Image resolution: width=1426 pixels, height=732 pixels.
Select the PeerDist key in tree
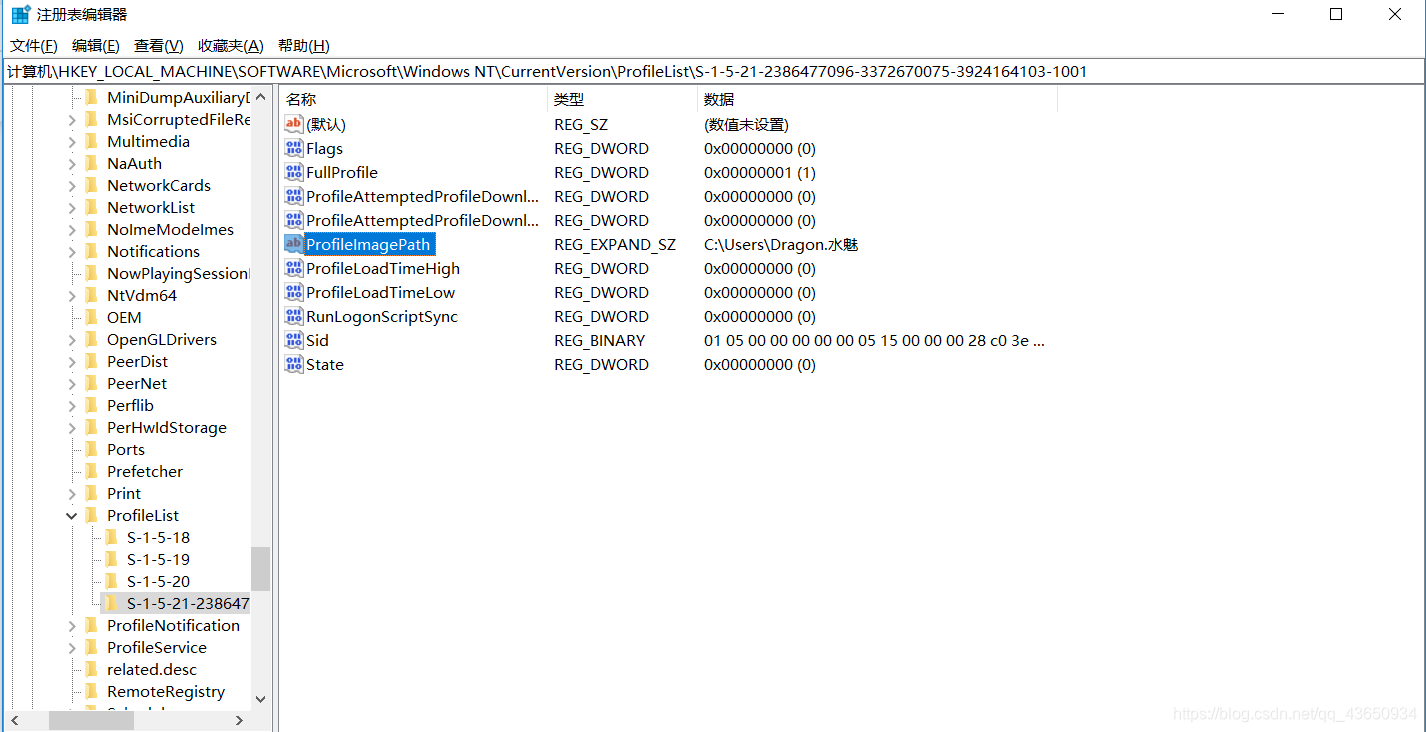(138, 362)
